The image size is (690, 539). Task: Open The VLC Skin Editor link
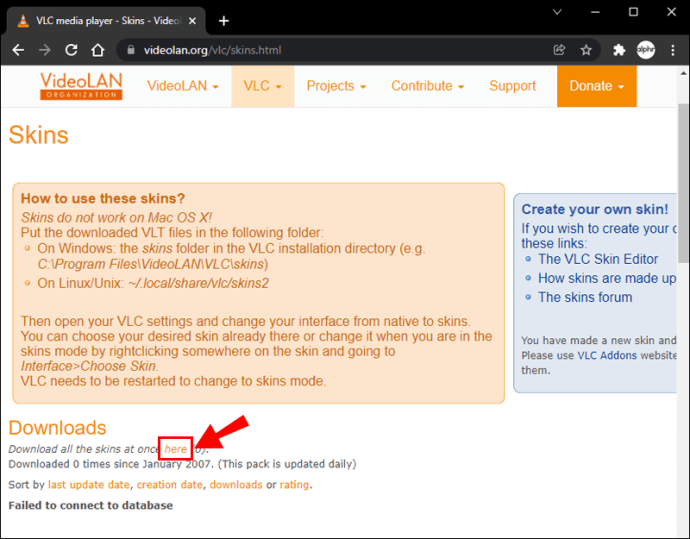click(598, 259)
